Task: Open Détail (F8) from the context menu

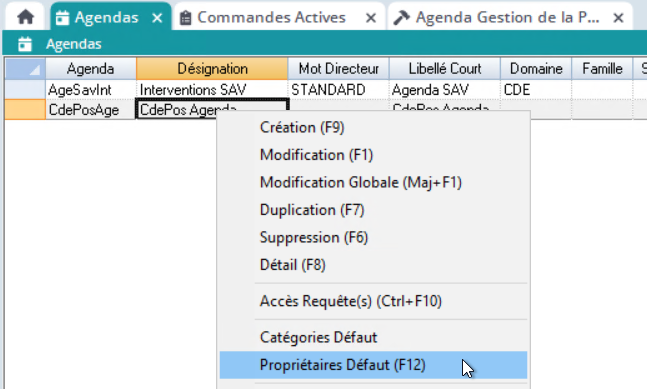Action: [x=293, y=265]
